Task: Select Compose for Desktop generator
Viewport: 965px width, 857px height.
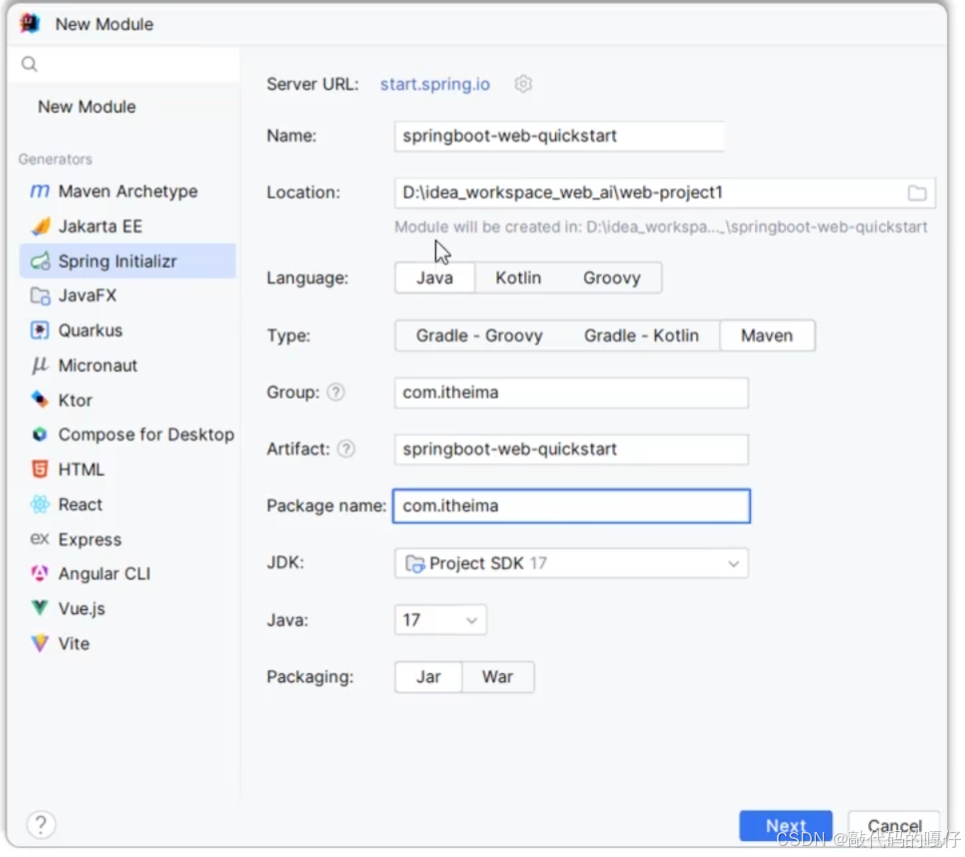Action: point(127,435)
